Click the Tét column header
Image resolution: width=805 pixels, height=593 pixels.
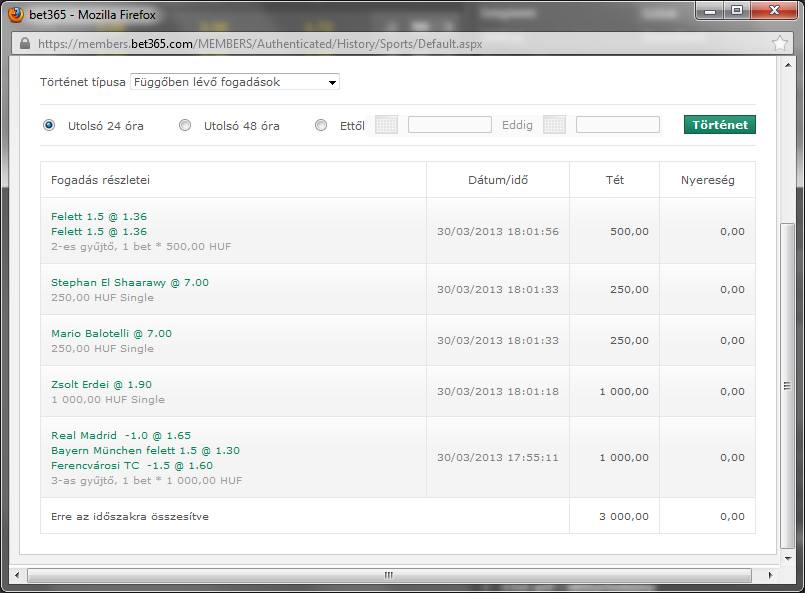coord(615,180)
